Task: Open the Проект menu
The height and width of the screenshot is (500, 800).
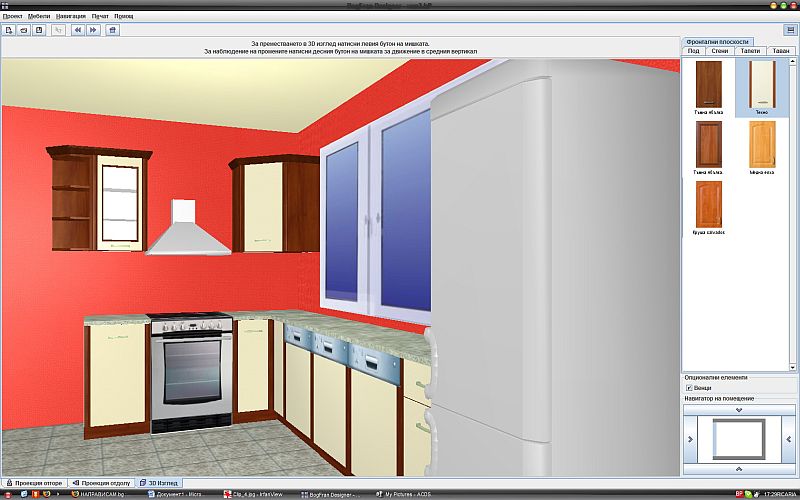Action: [x=12, y=16]
